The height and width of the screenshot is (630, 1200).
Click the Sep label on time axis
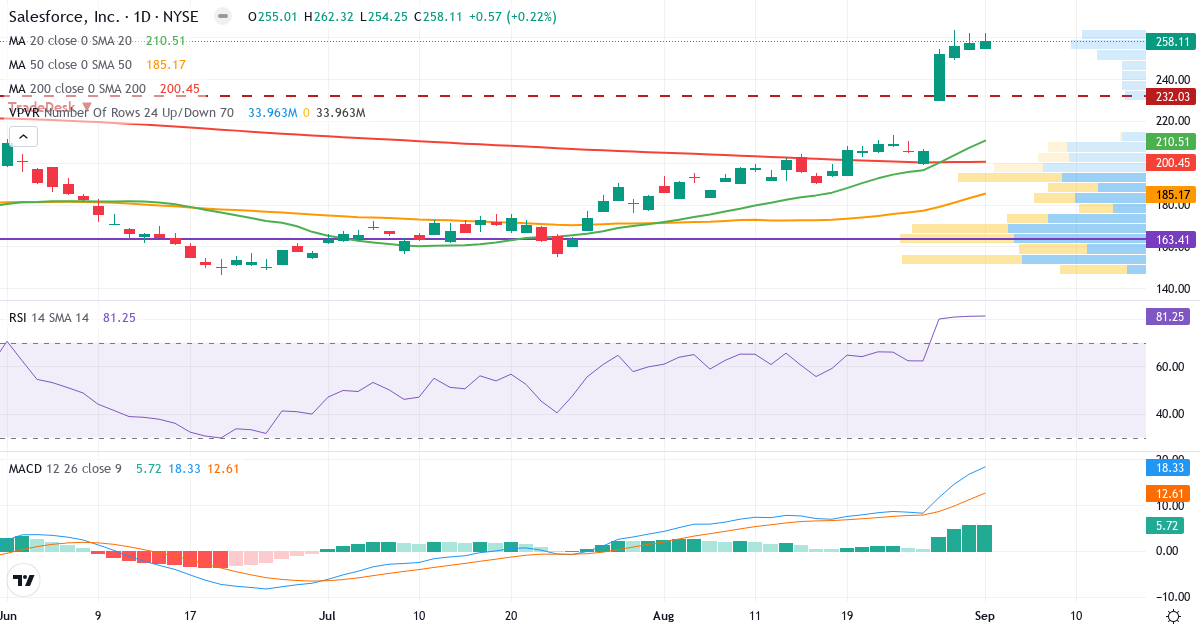pyautogui.click(x=986, y=616)
